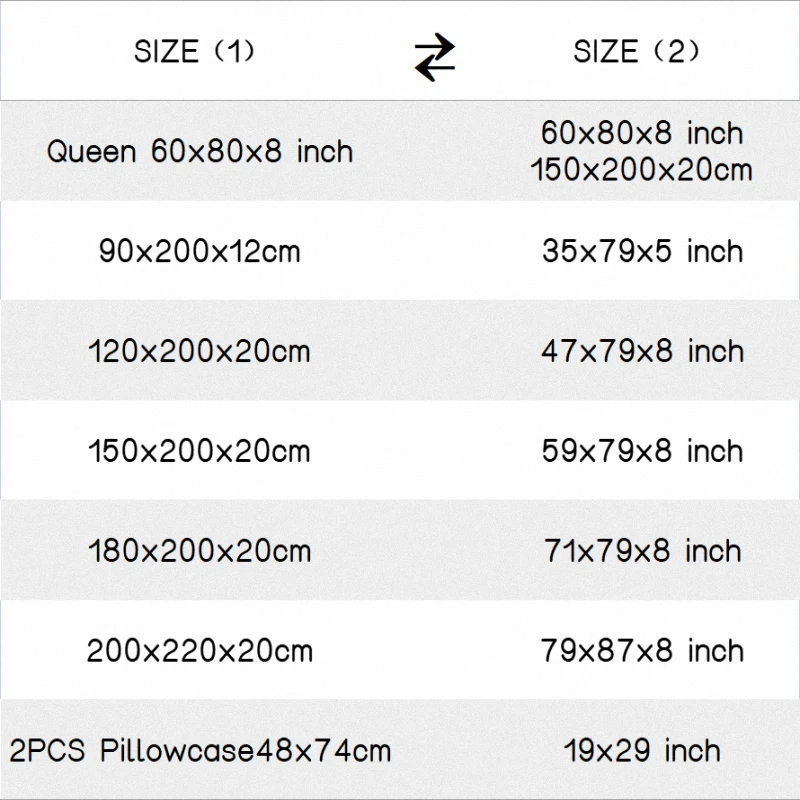800x800 pixels.
Task: Click the 59x79x8 inch value
Action: coord(642,451)
